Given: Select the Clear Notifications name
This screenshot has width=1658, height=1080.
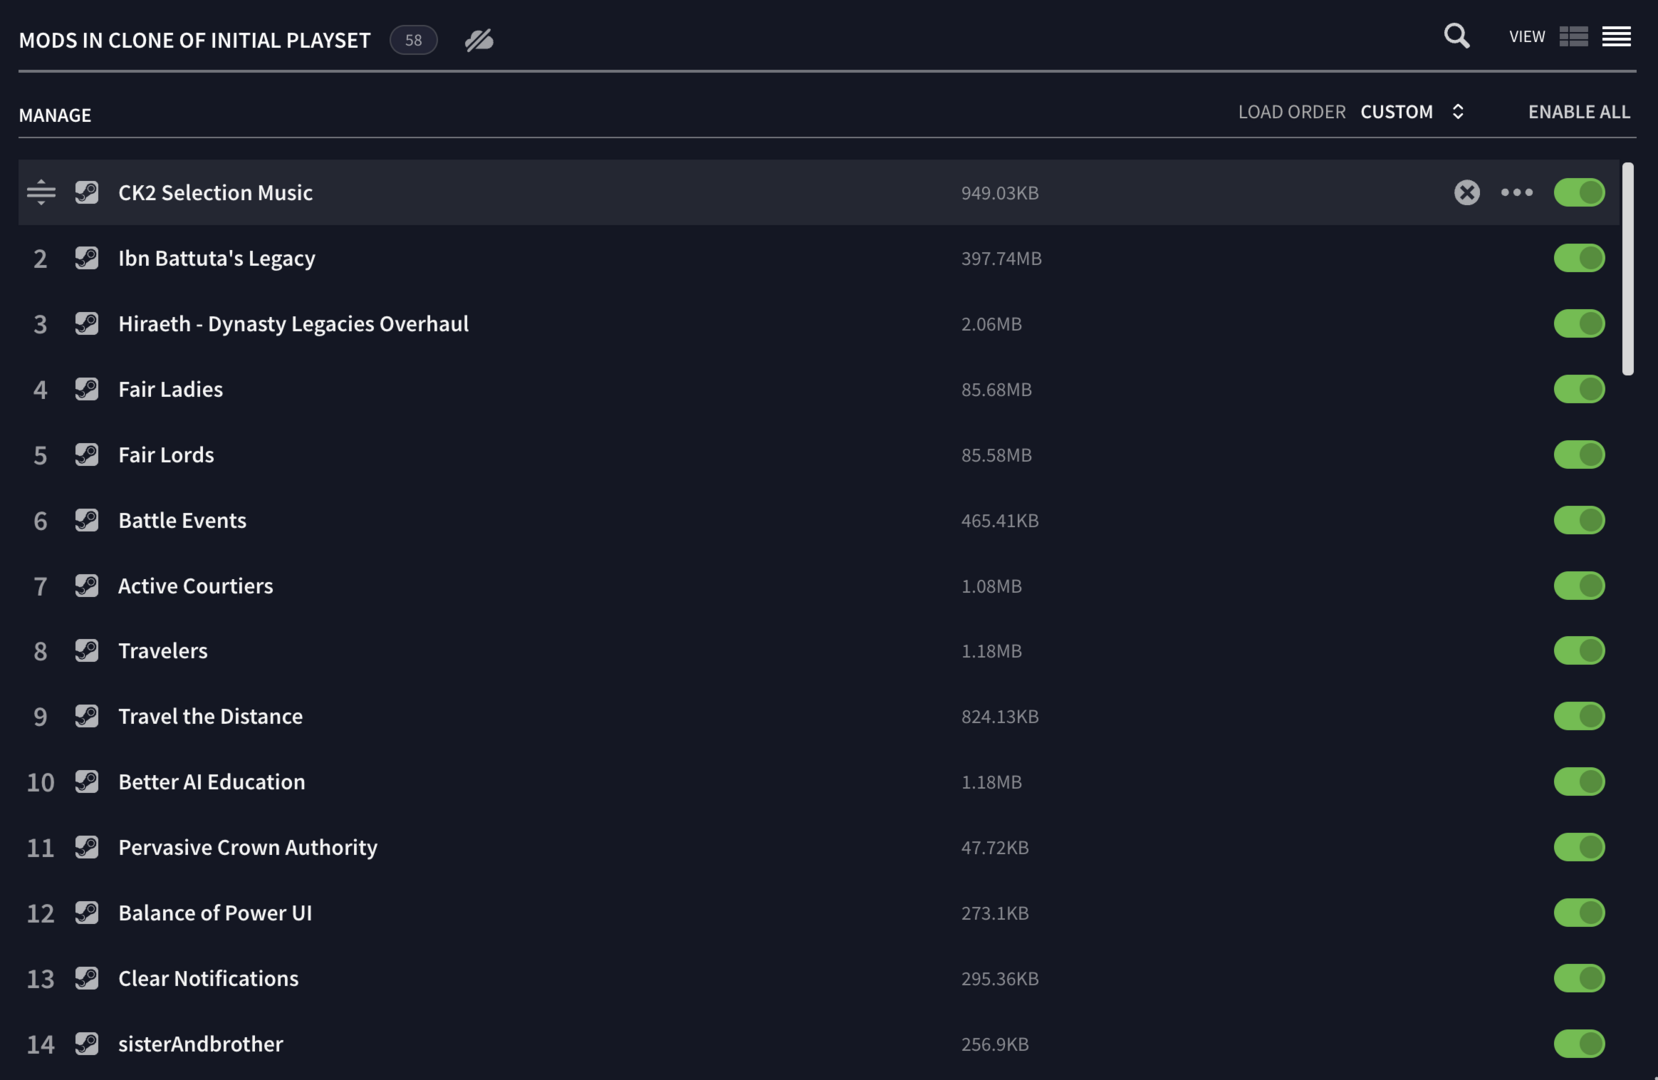Looking at the screenshot, I should tap(209, 978).
